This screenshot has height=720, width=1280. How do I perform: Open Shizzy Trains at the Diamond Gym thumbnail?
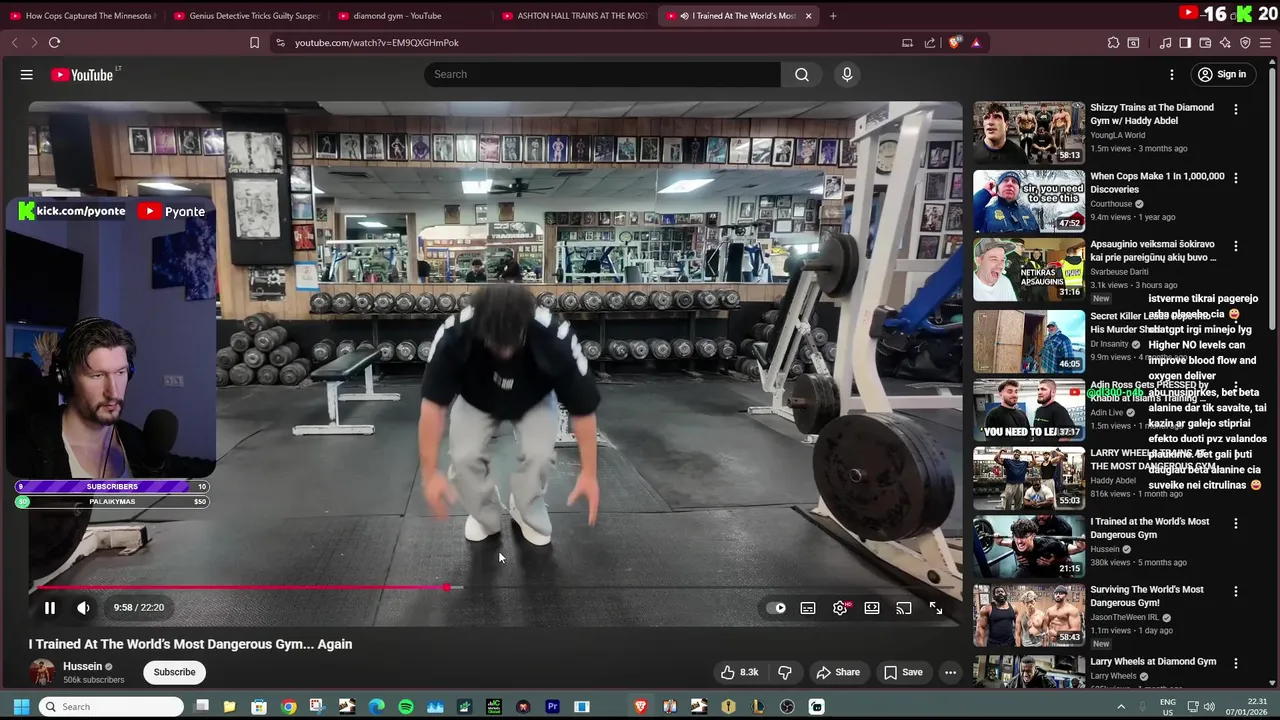pos(1029,132)
